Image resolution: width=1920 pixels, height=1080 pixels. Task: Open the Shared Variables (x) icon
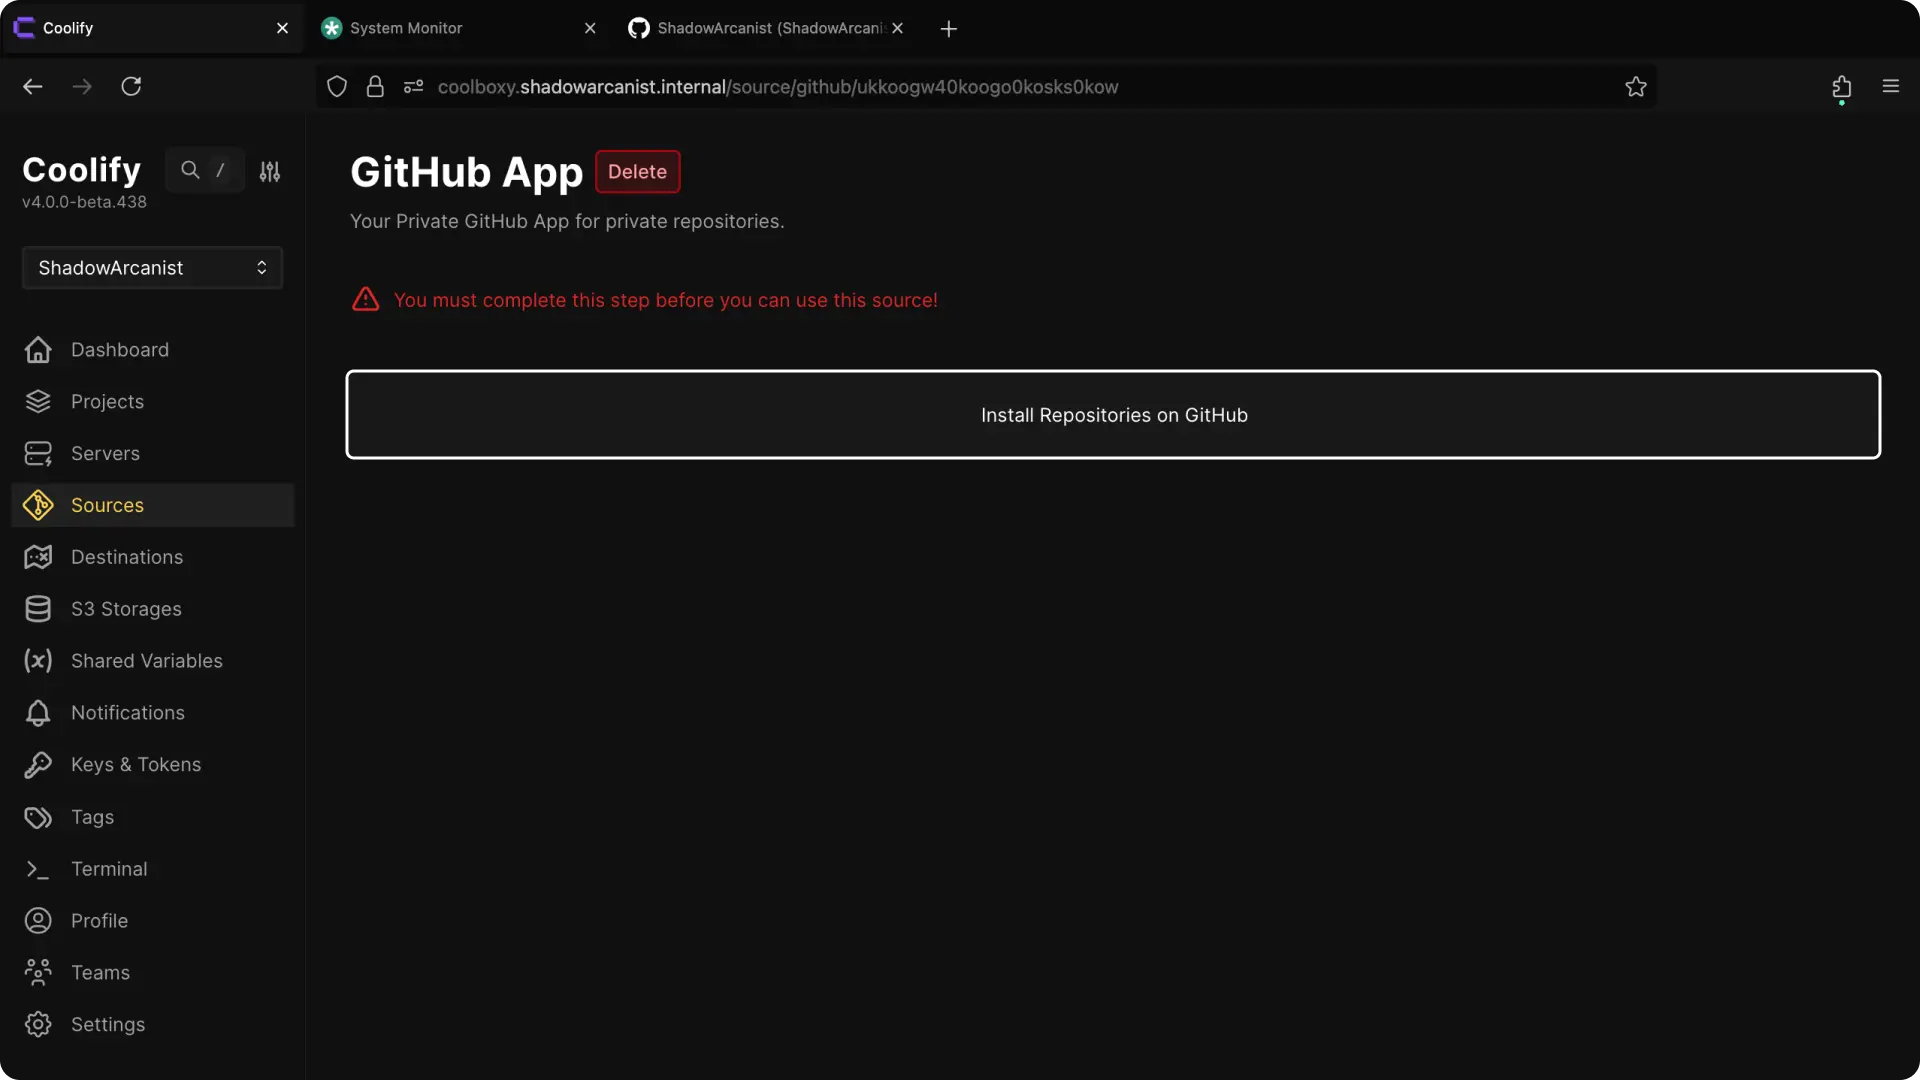point(38,661)
